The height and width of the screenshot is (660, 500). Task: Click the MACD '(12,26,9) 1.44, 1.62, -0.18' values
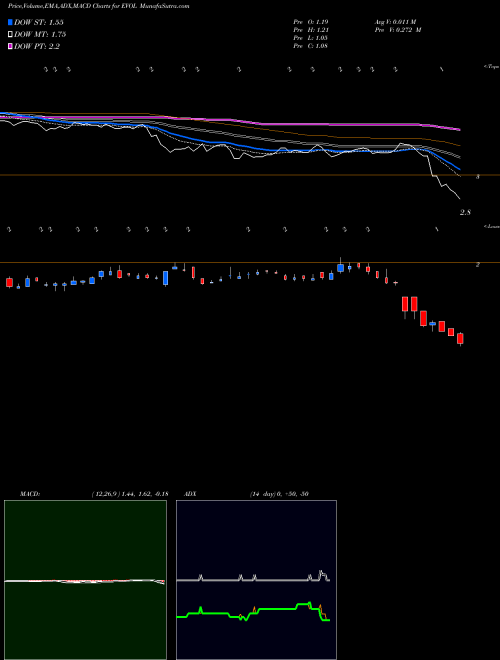click(130, 494)
